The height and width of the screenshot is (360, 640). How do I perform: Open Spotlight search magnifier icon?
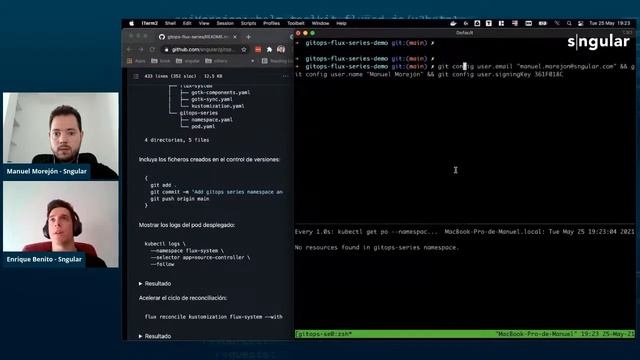[569, 23]
